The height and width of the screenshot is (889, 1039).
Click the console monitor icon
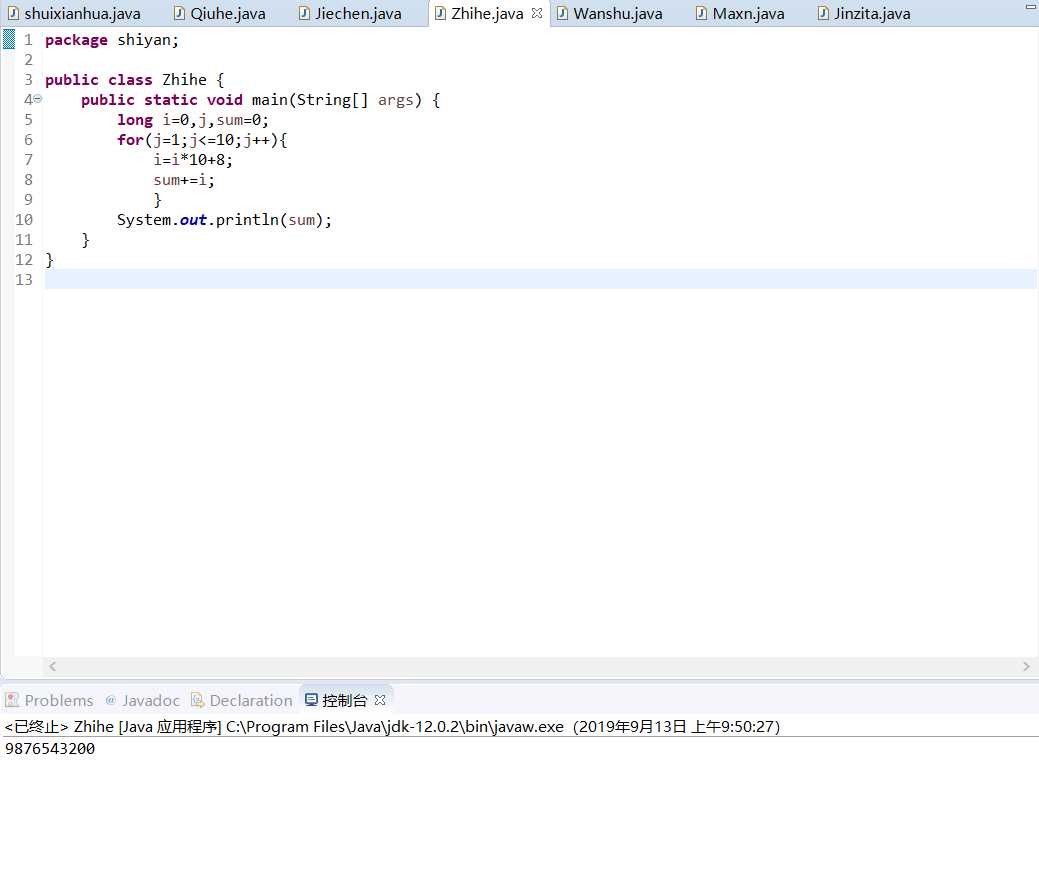coord(311,700)
